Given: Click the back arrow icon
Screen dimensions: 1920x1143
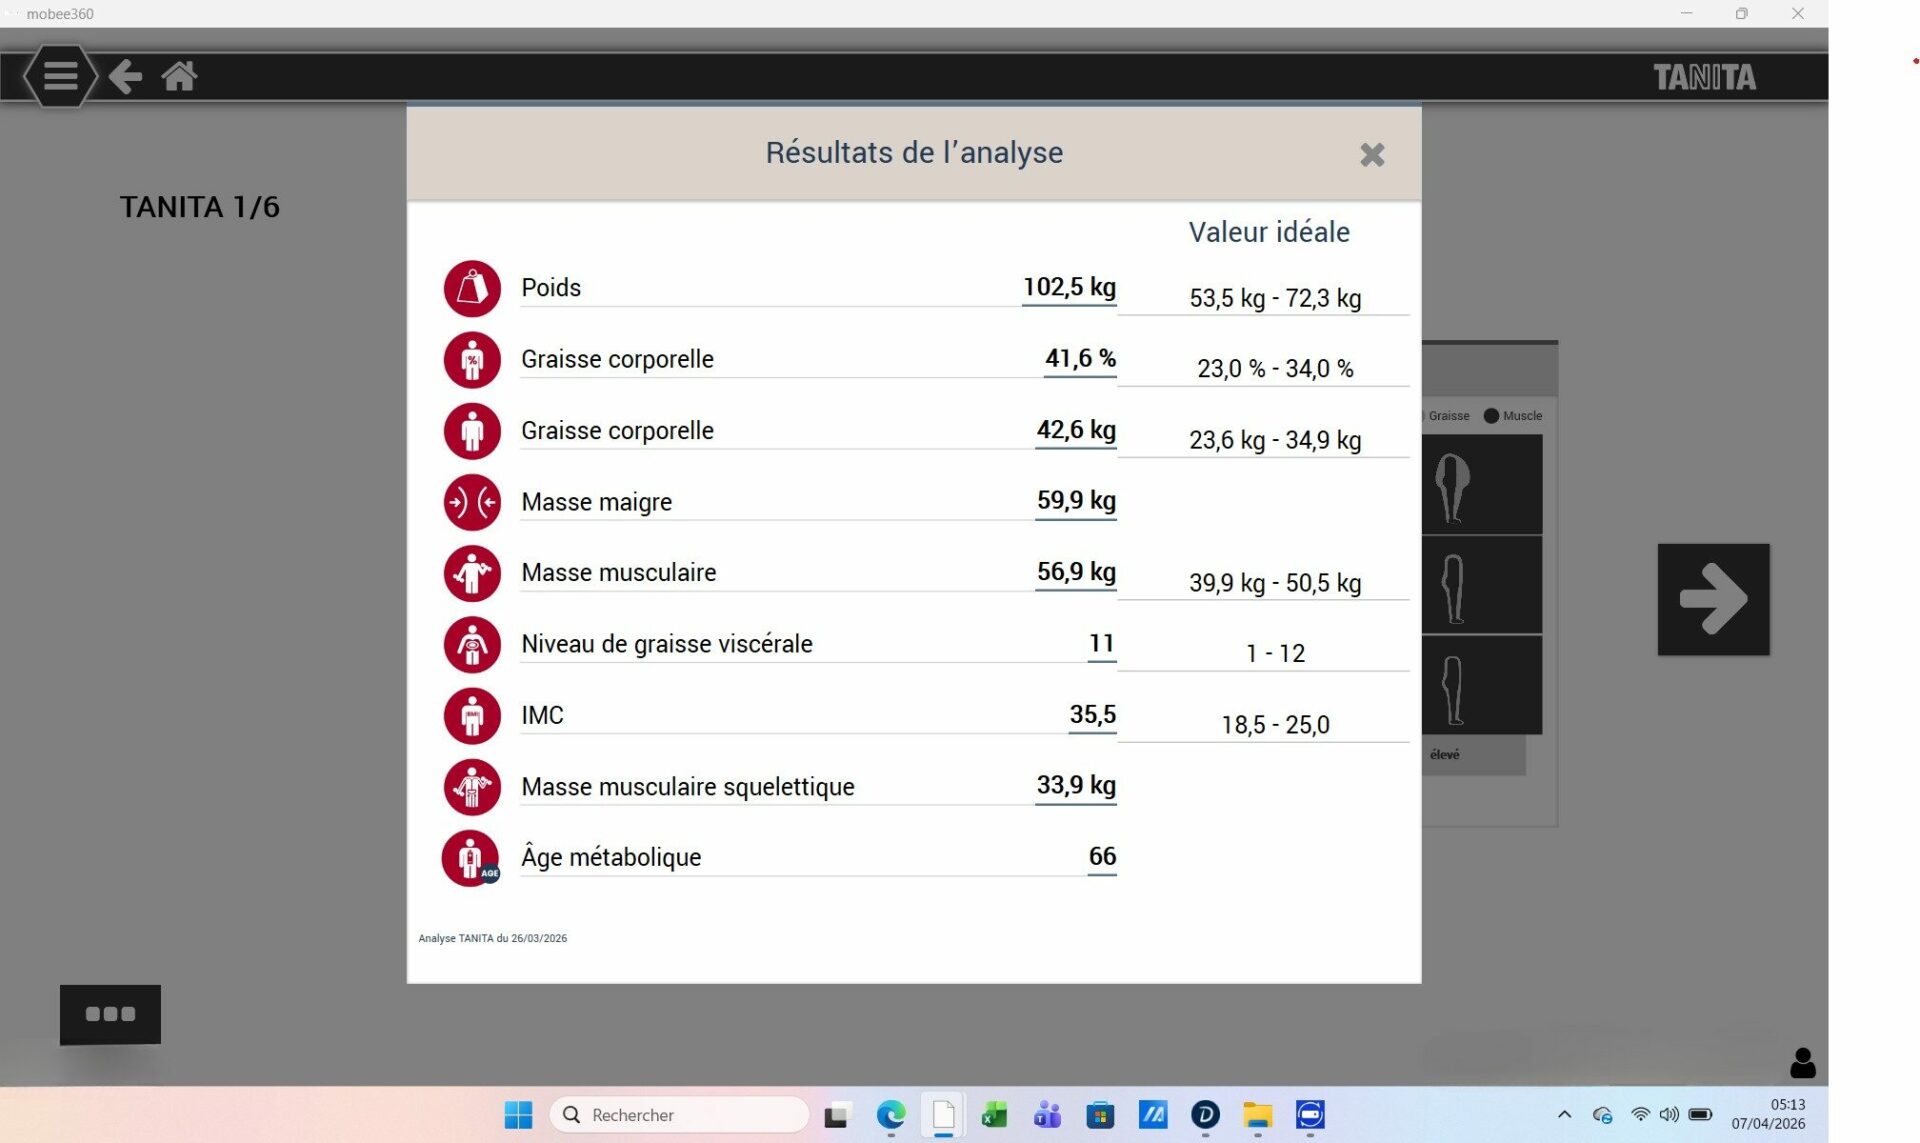Looking at the screenshot, I should (x=125, y=76).
